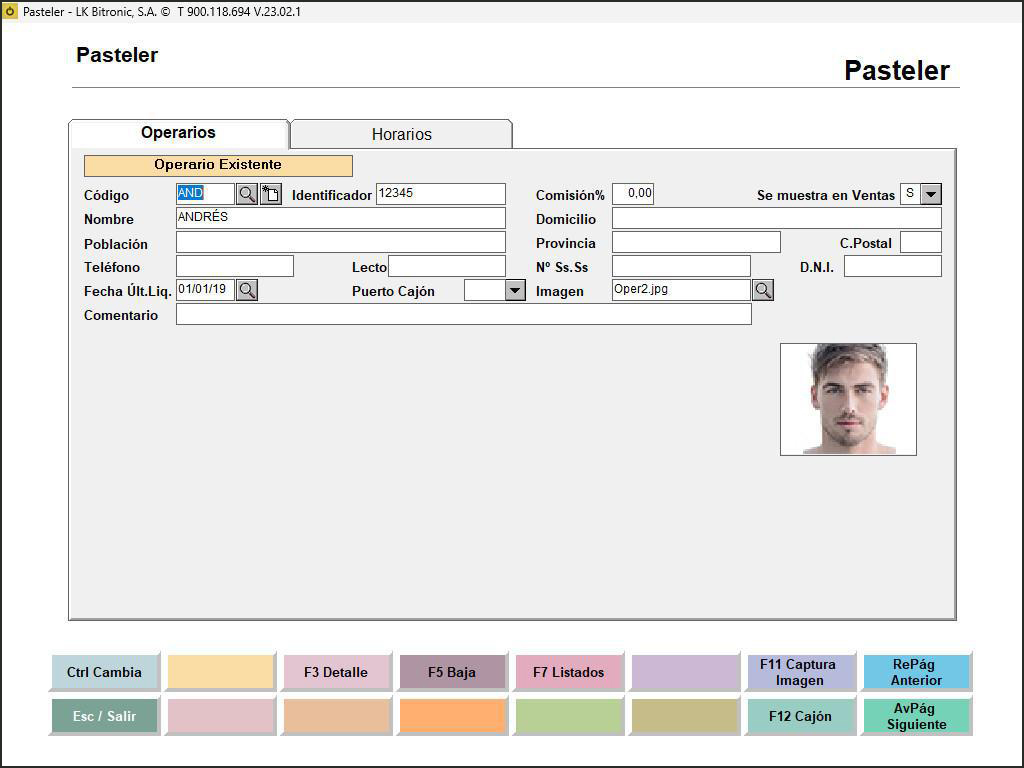Click into the Nombre field containing ANDRÉS
This screenshot has height=768, width=1024.
[x=340, y=218]
